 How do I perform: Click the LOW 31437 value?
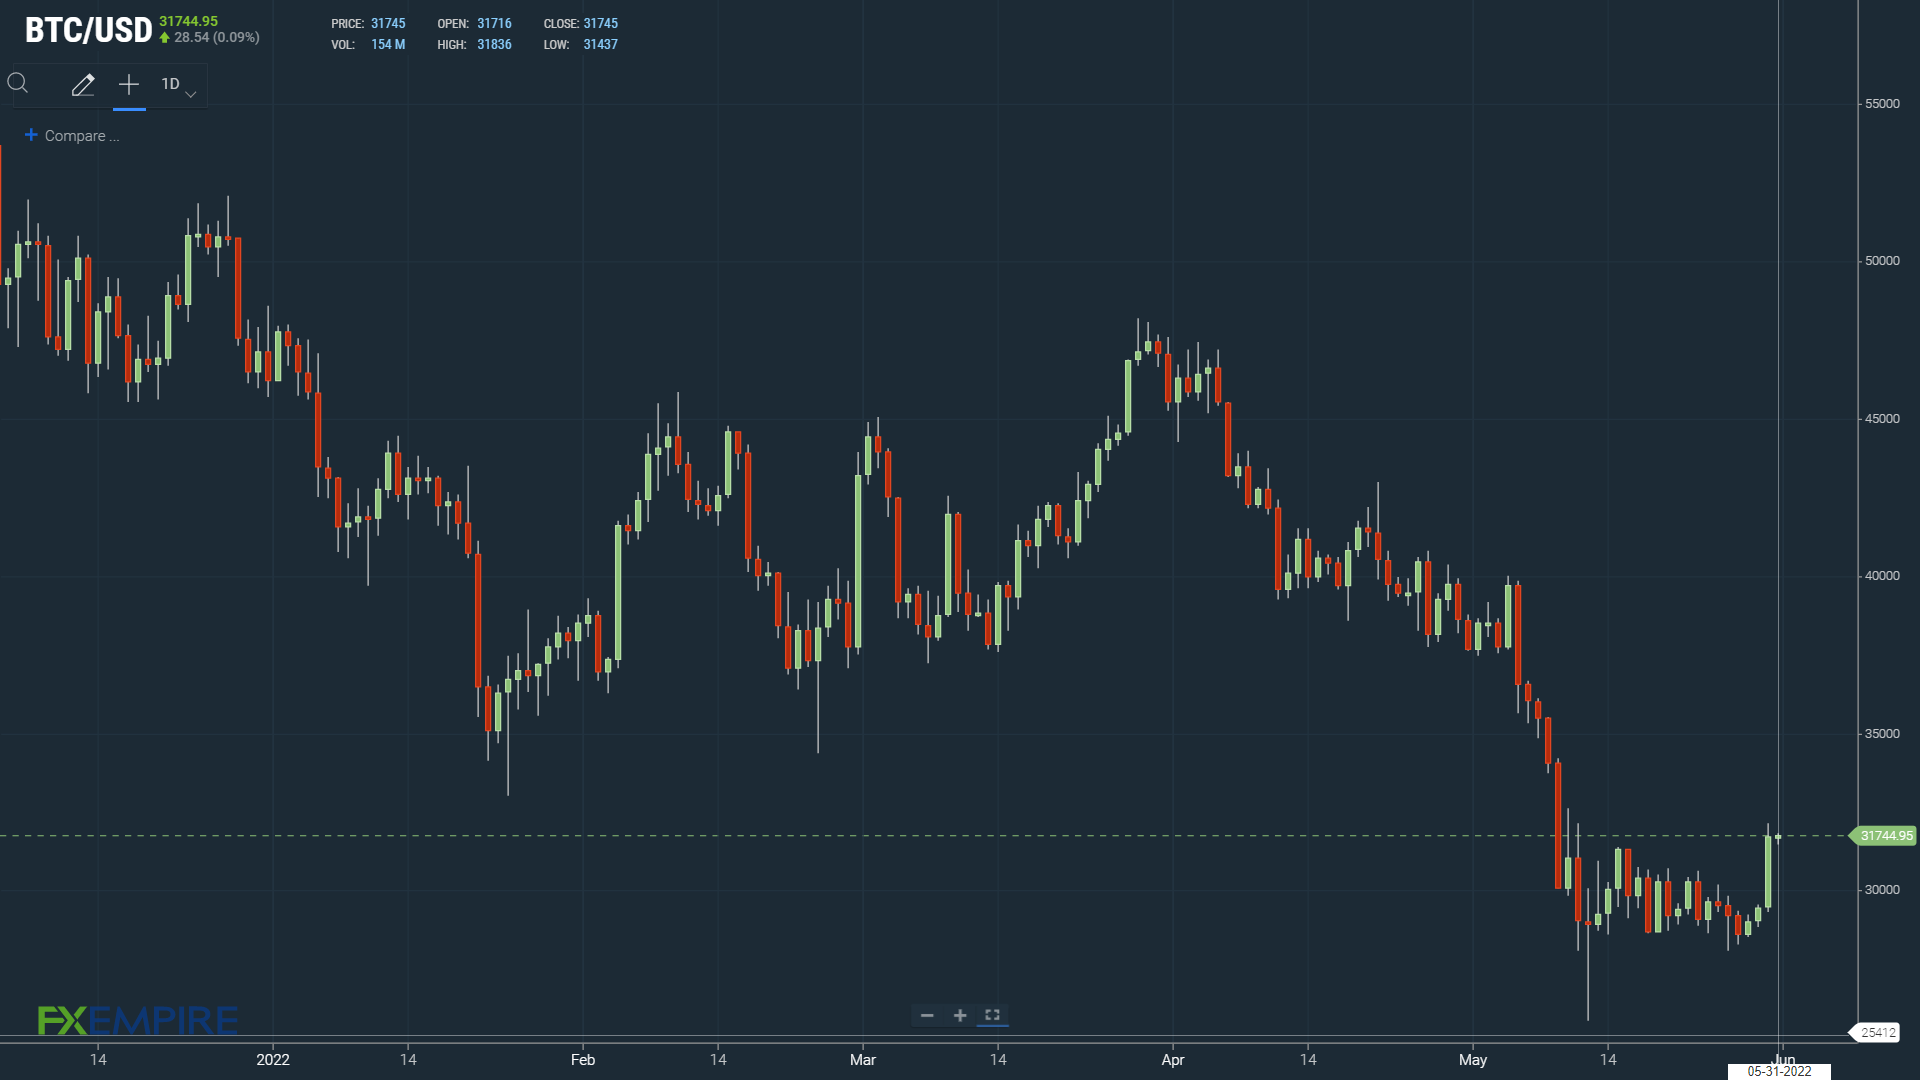(x=600, y=45)
